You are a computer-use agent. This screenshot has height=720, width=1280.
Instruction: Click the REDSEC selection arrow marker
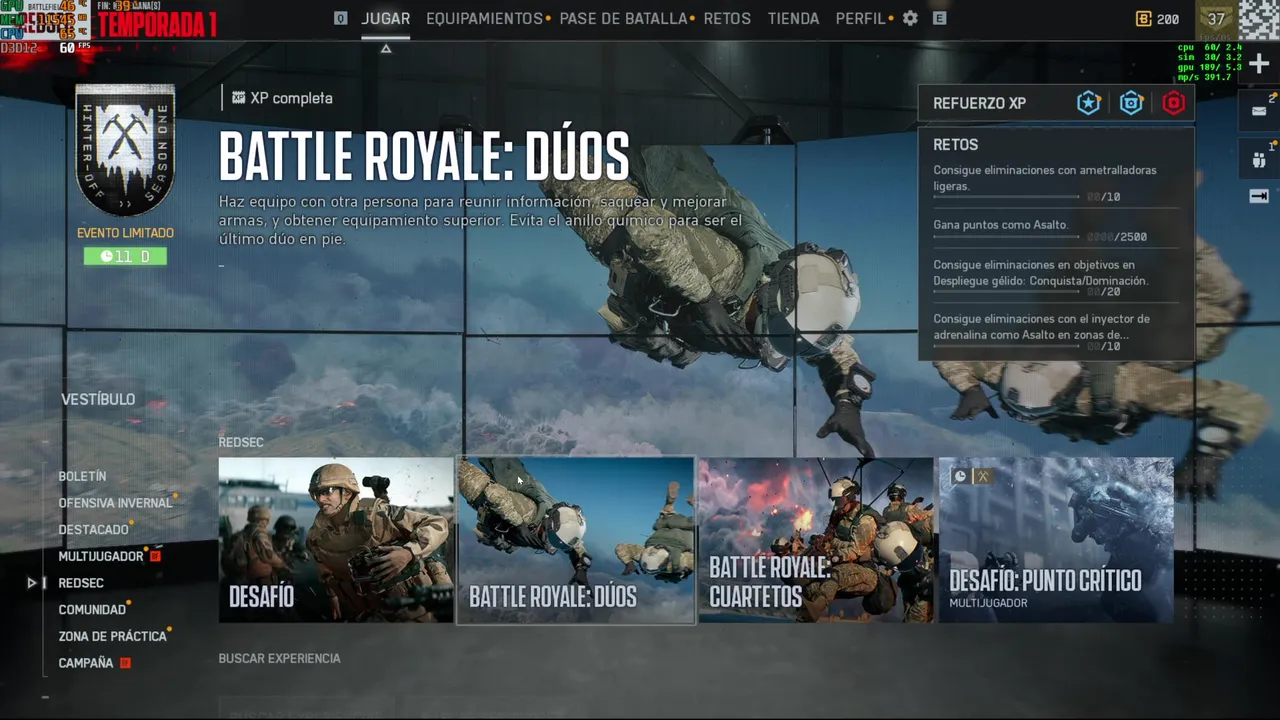pyautogui.click(x=32, y=583)
